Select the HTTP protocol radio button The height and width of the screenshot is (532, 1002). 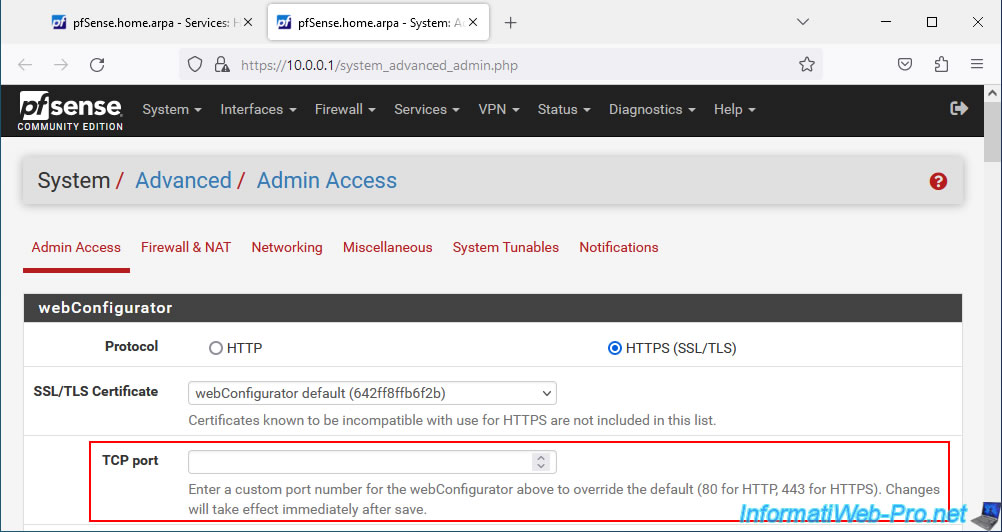click(216, 348)
